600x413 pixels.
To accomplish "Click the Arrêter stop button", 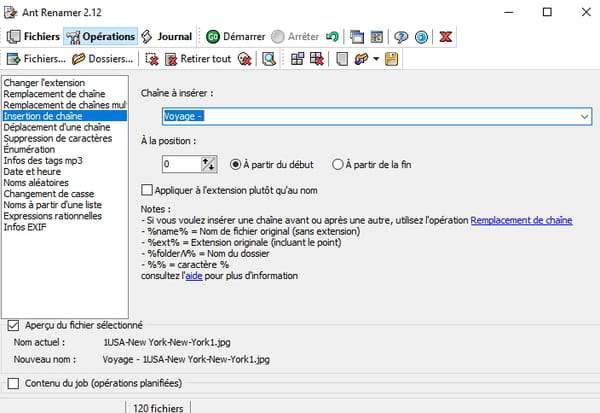I will click(295, 37).
